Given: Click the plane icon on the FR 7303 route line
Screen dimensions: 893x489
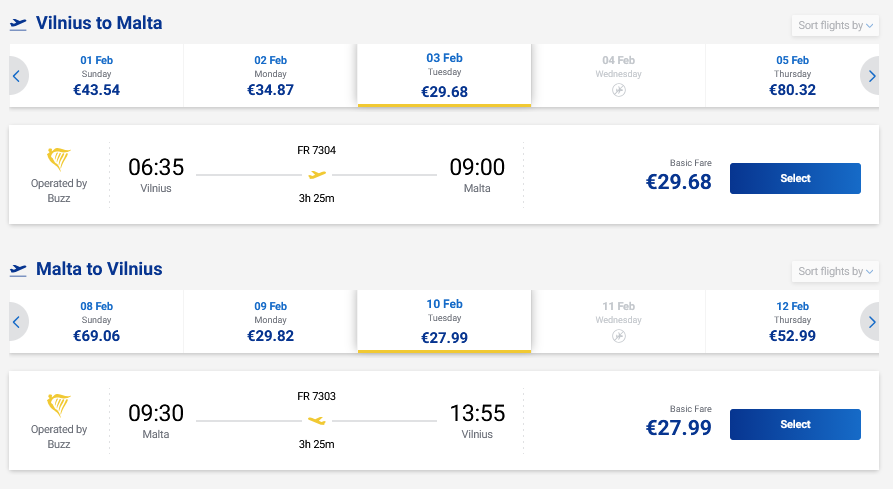Looking at the screenshot, I should pyautogui.click(x=317, y=421).
